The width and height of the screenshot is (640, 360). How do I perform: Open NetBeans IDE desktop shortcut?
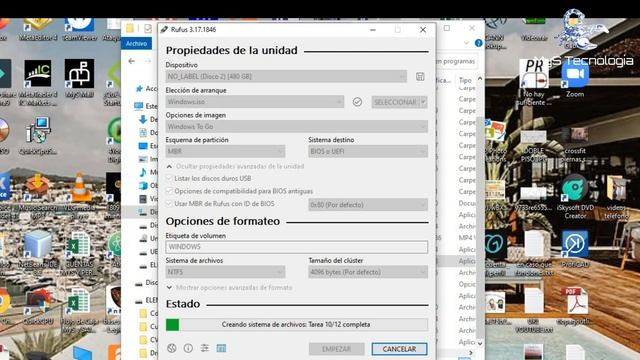38,250
